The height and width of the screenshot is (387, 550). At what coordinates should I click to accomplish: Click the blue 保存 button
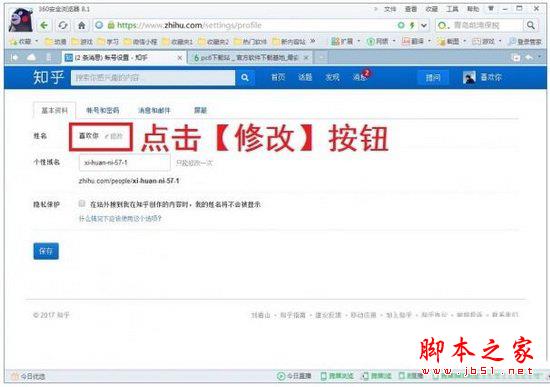(46, 251)
